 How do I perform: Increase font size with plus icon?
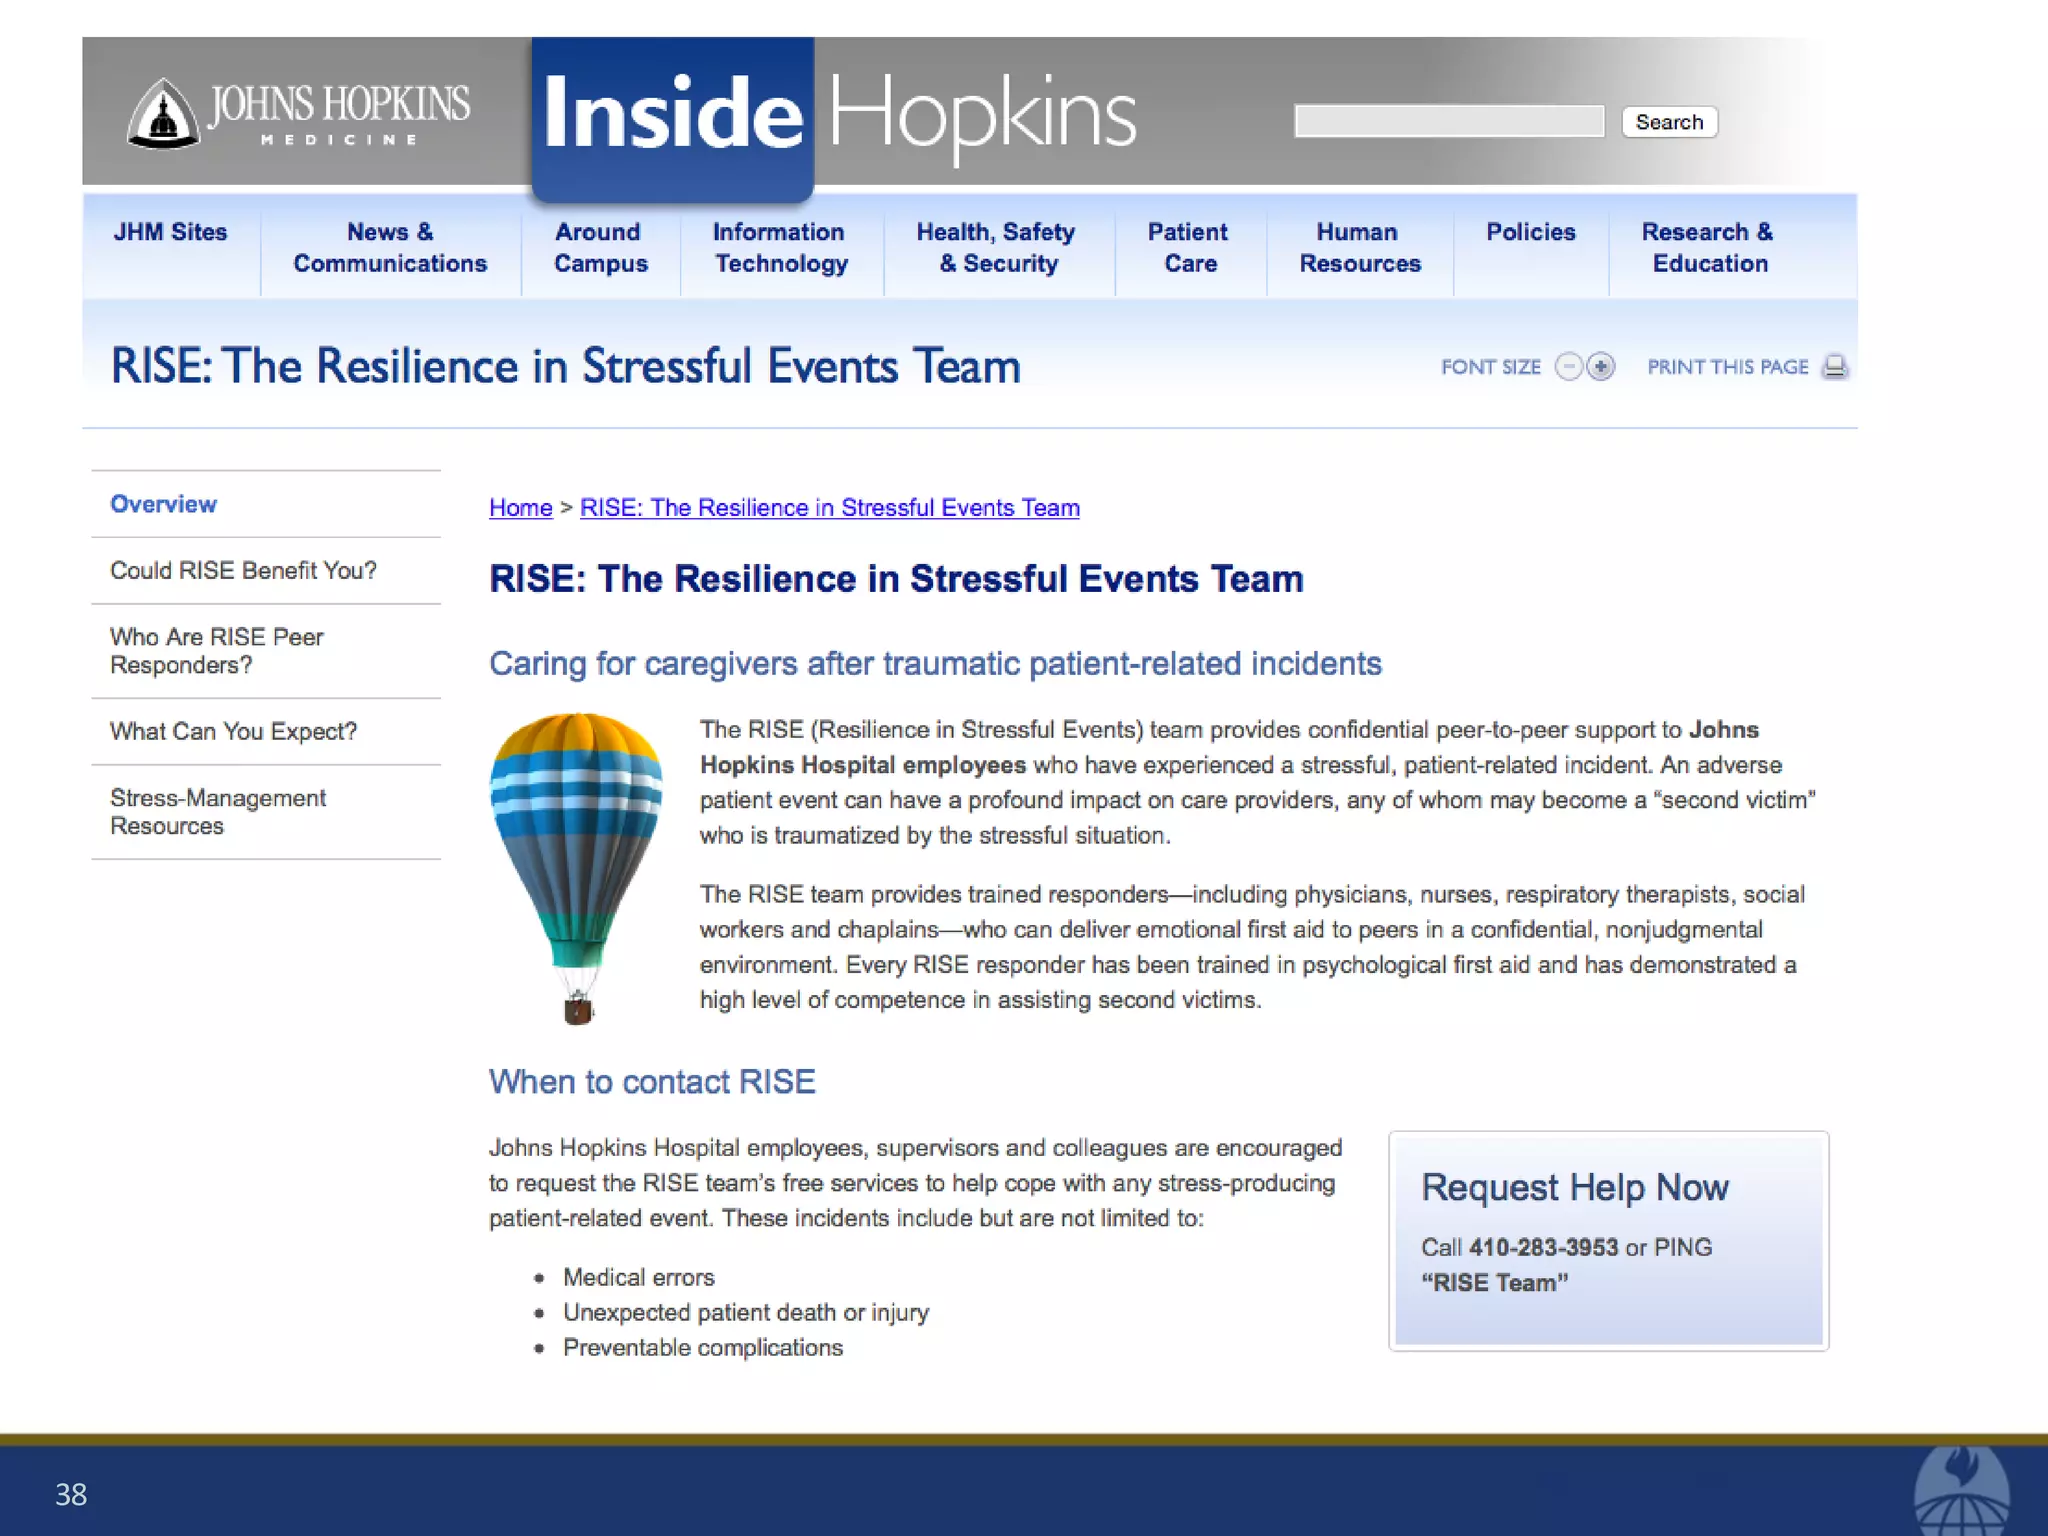(x=1601, y=367)
